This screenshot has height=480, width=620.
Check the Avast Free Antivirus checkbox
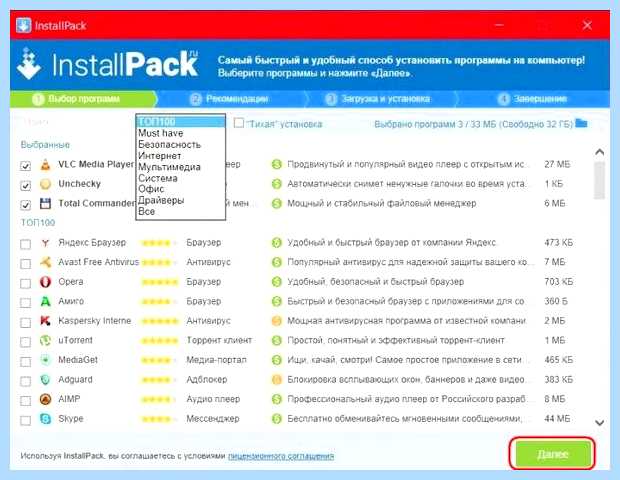click(x=25, y=264)
